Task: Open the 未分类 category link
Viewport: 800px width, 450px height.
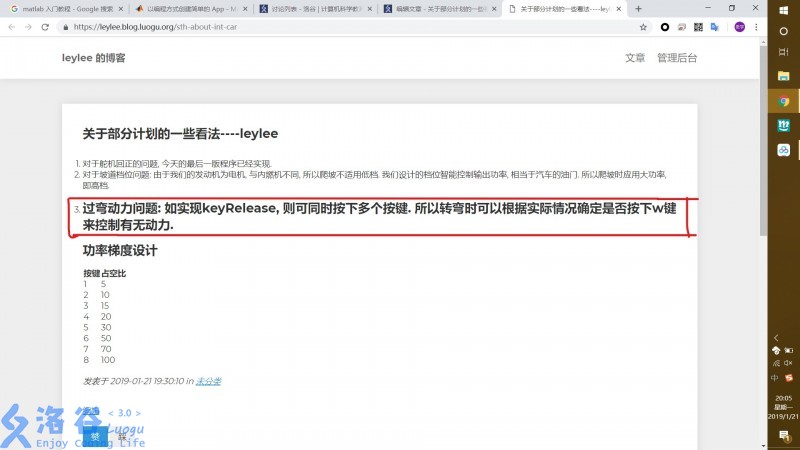Action: [208, 381]
